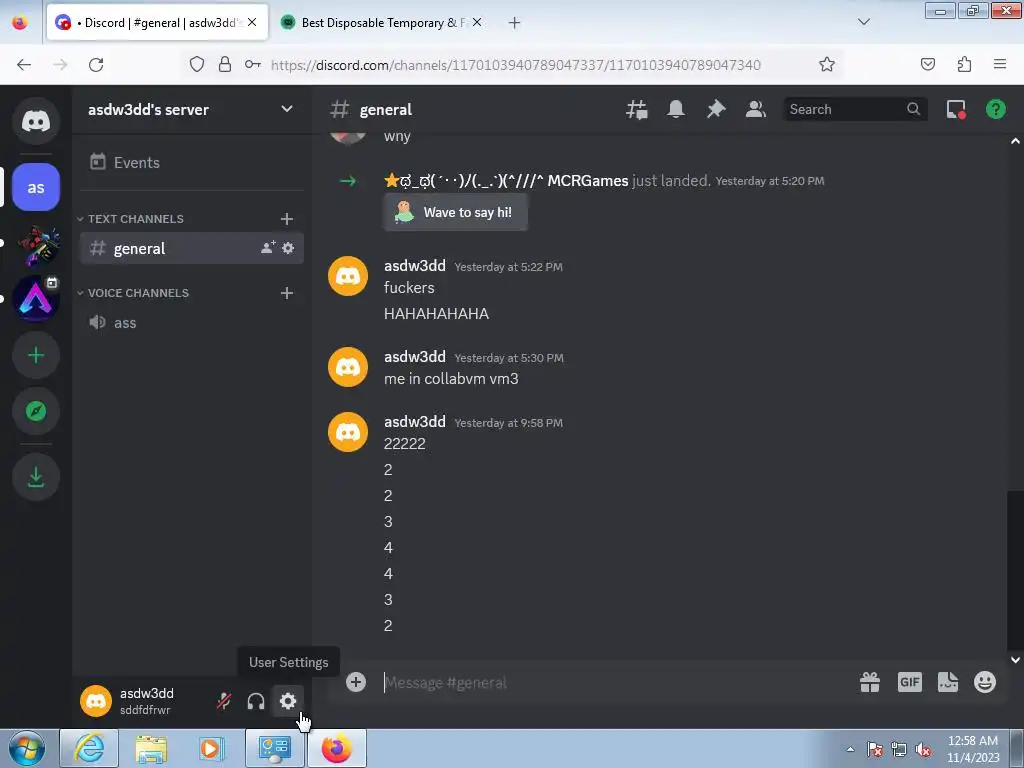Open the sticker picker icon
The width and height of the screenshot is (1024, 768).
(x=948, y=682)
